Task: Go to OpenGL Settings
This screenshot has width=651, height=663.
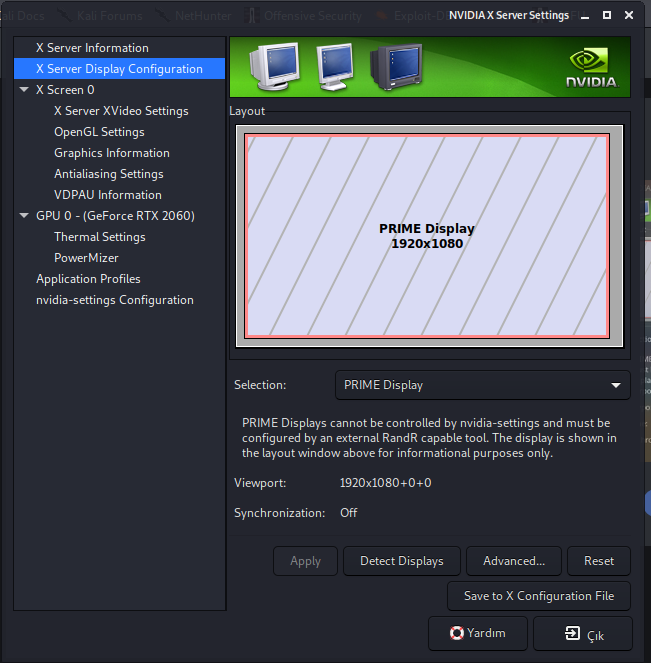Action: [99, 132]
